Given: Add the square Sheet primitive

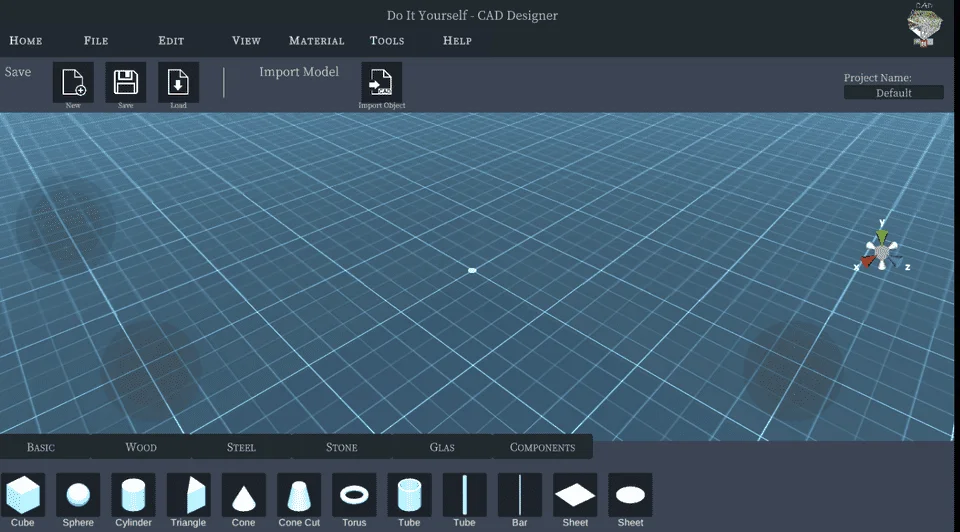Looking at the screenshot, I should point(575,495).
